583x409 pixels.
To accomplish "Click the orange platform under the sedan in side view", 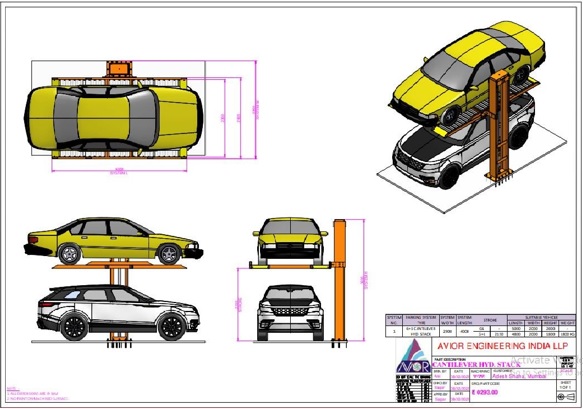I will [x=119, y=266].
